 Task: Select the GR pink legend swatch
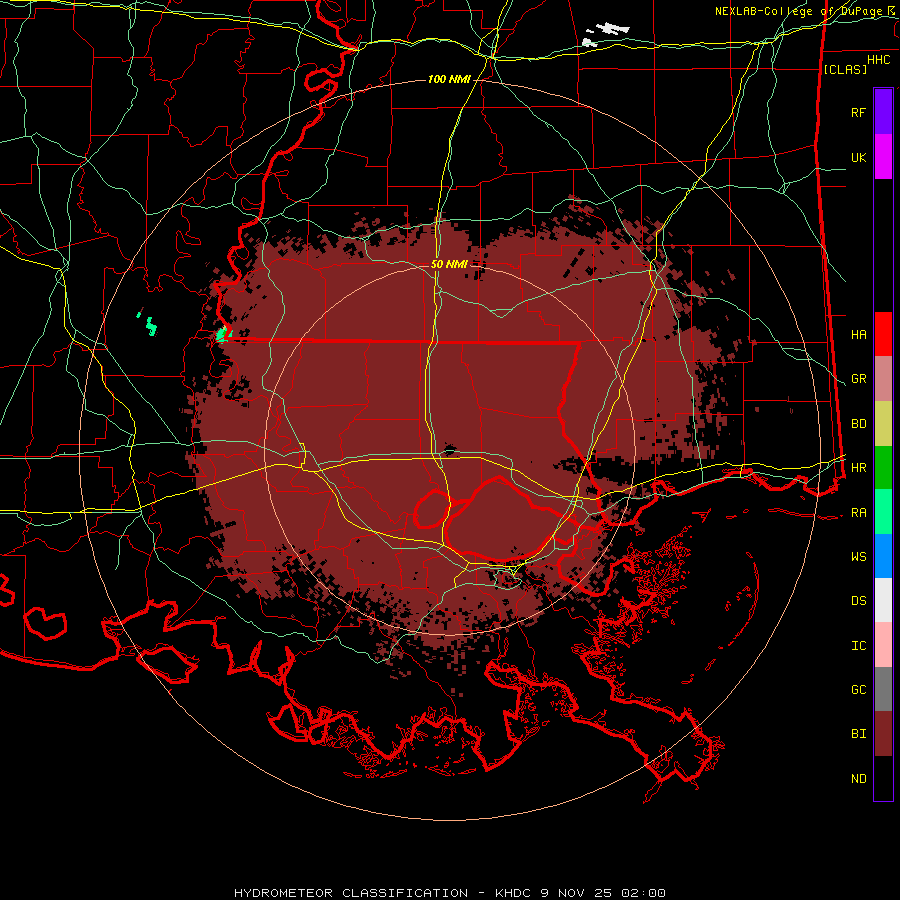pos(883,379)
